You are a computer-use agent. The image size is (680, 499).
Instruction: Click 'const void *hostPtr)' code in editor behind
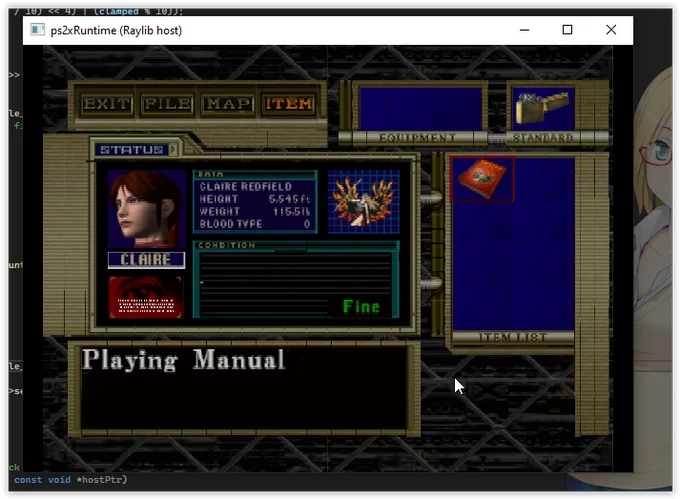pos(70,480)
